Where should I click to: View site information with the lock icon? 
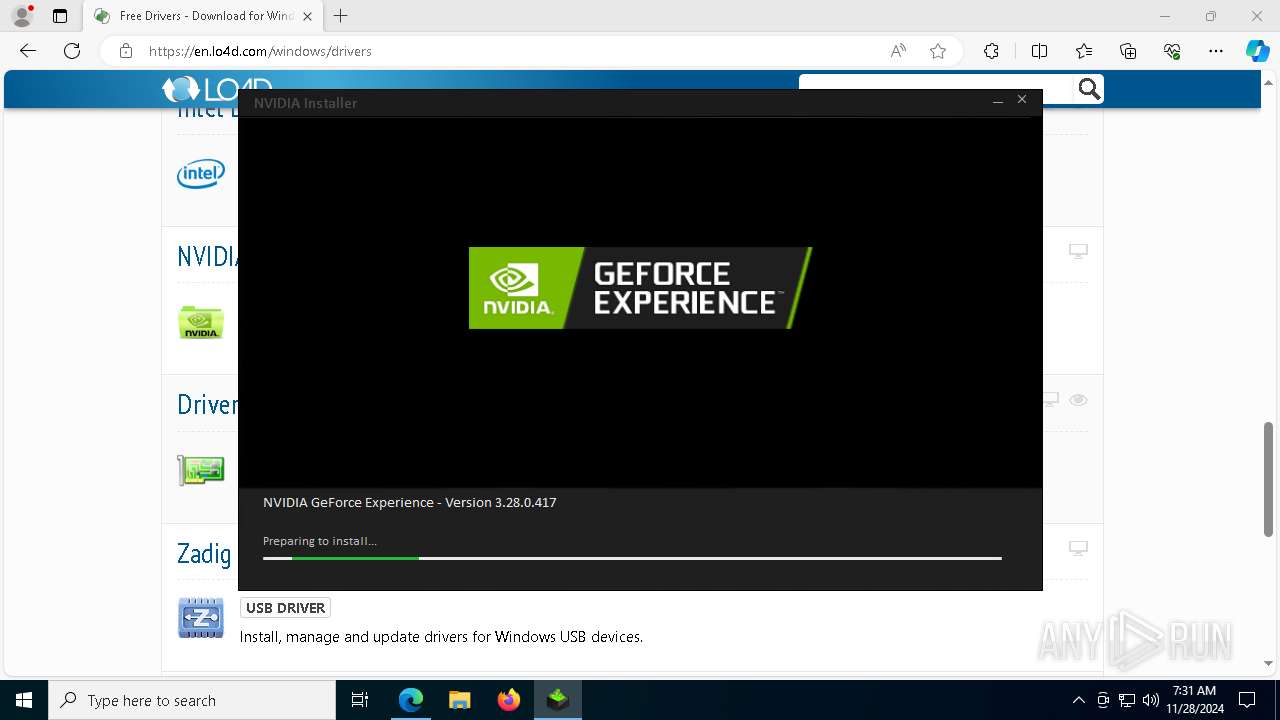pyautogui.click(x=126, y=51)
